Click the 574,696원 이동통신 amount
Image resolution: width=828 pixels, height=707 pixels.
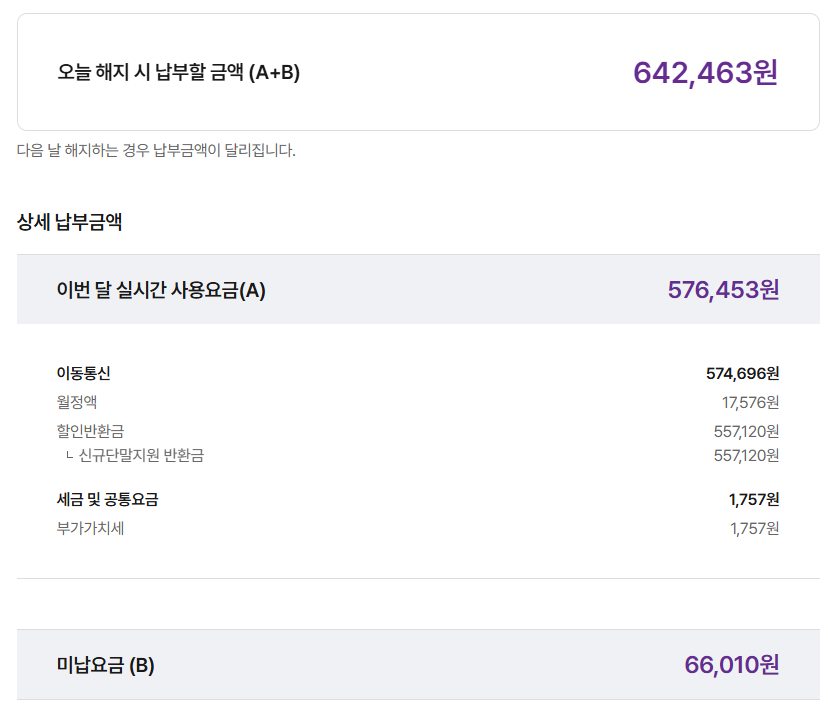click(x=742, y=374)
